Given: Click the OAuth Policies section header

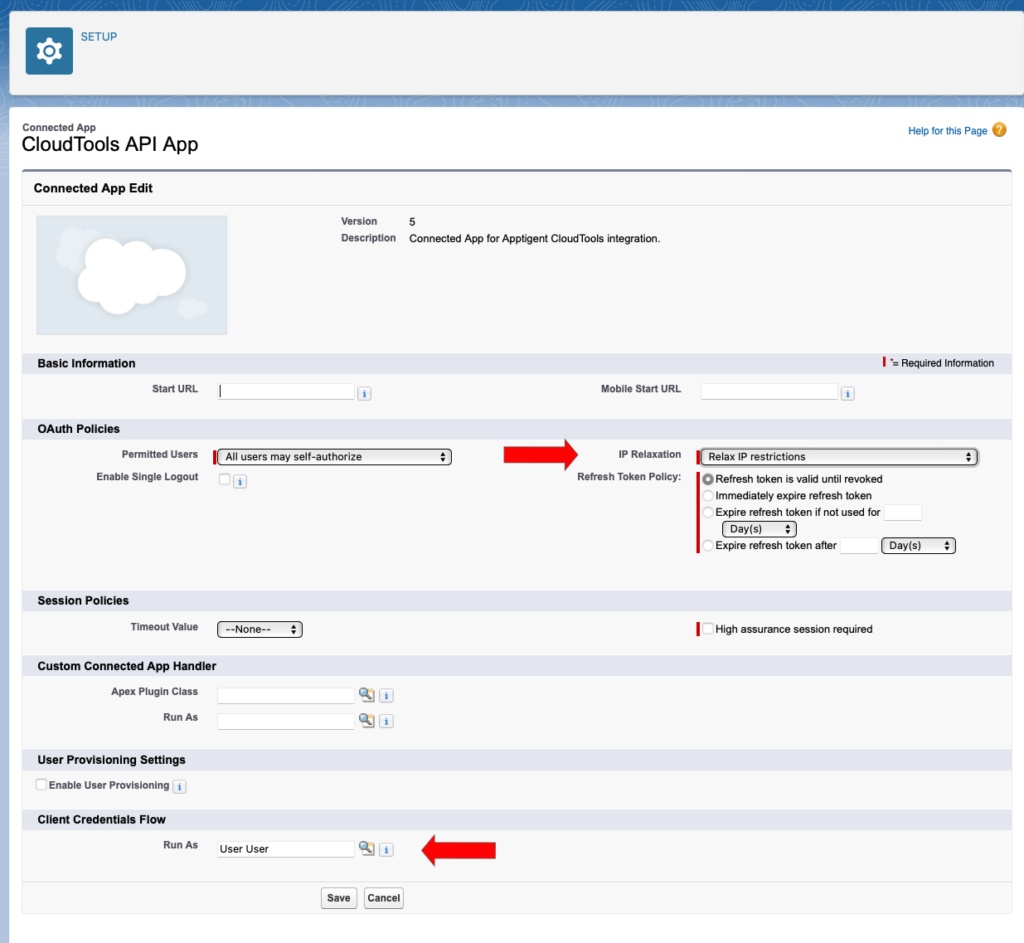Looking at the screenshot, I should [x=78, y=429].
